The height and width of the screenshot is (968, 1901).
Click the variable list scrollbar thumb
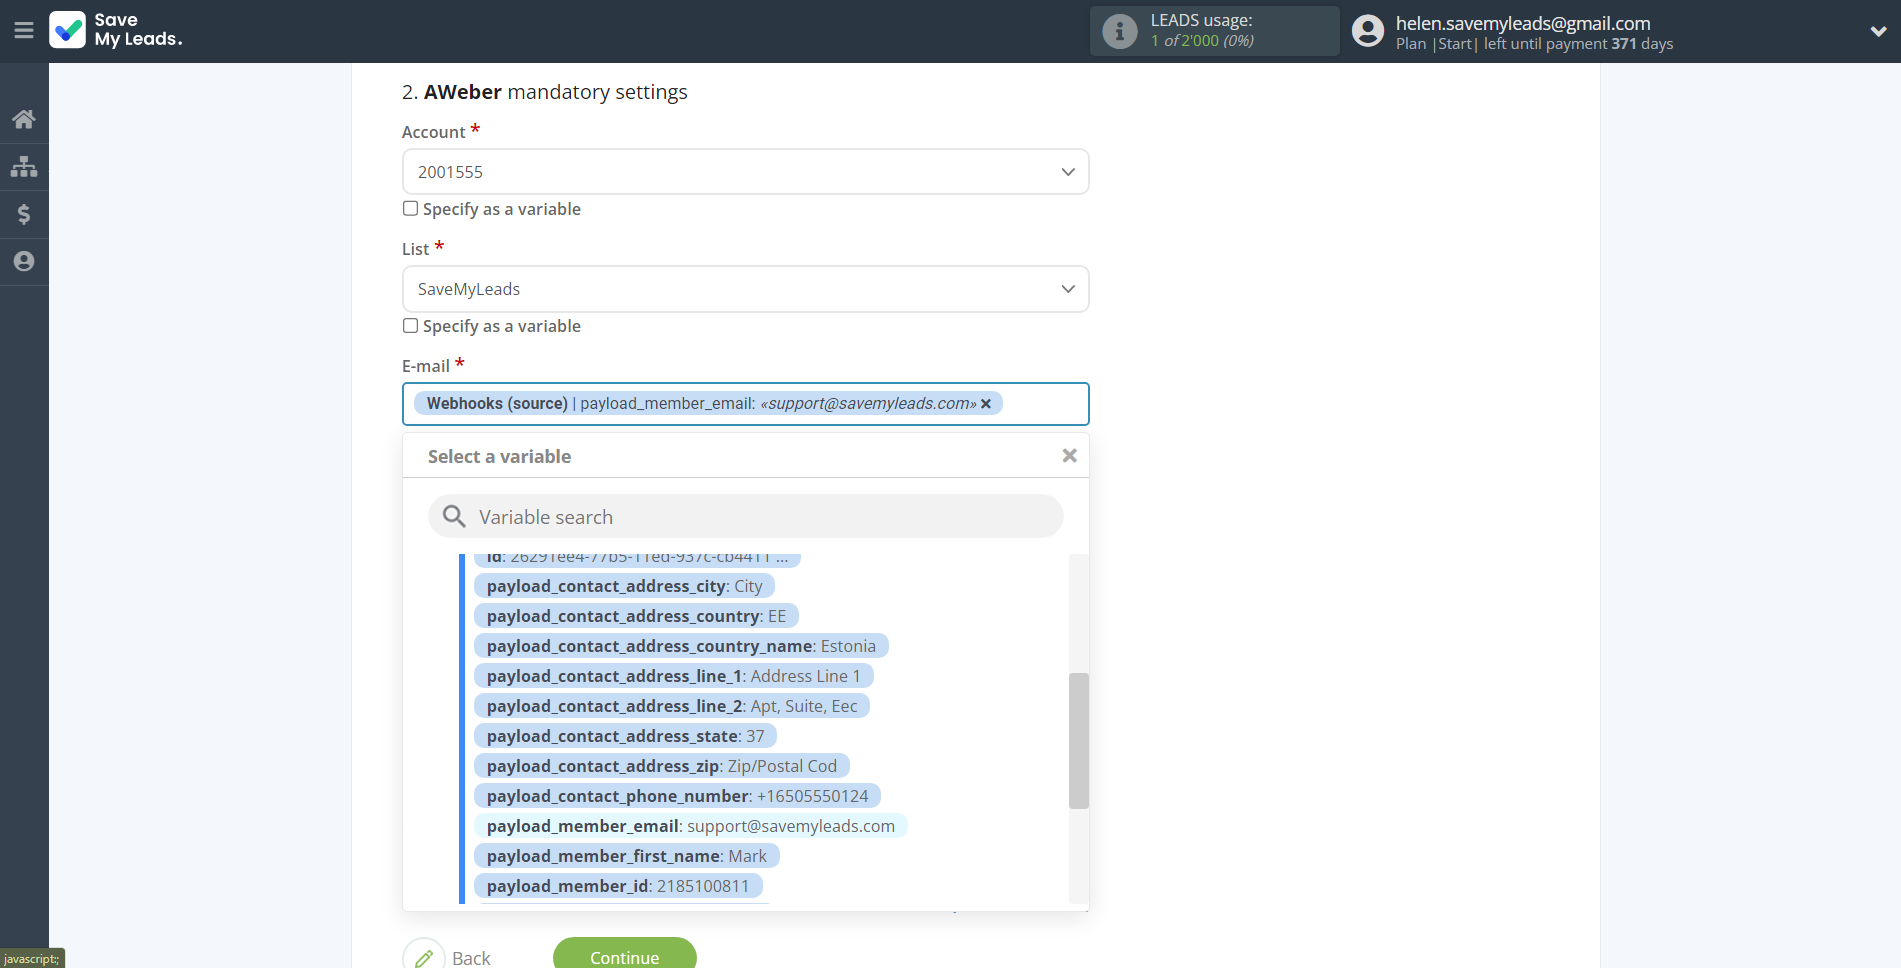pyautogui.click(x=1078, y=740)
